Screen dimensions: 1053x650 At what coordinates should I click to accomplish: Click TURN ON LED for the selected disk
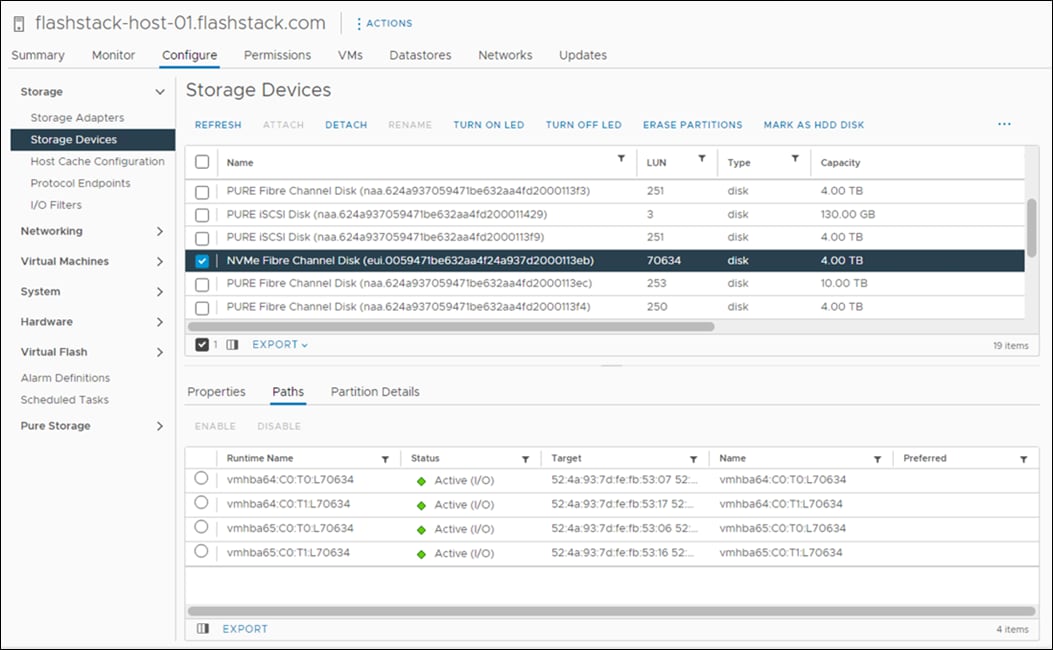coord(488,124)
